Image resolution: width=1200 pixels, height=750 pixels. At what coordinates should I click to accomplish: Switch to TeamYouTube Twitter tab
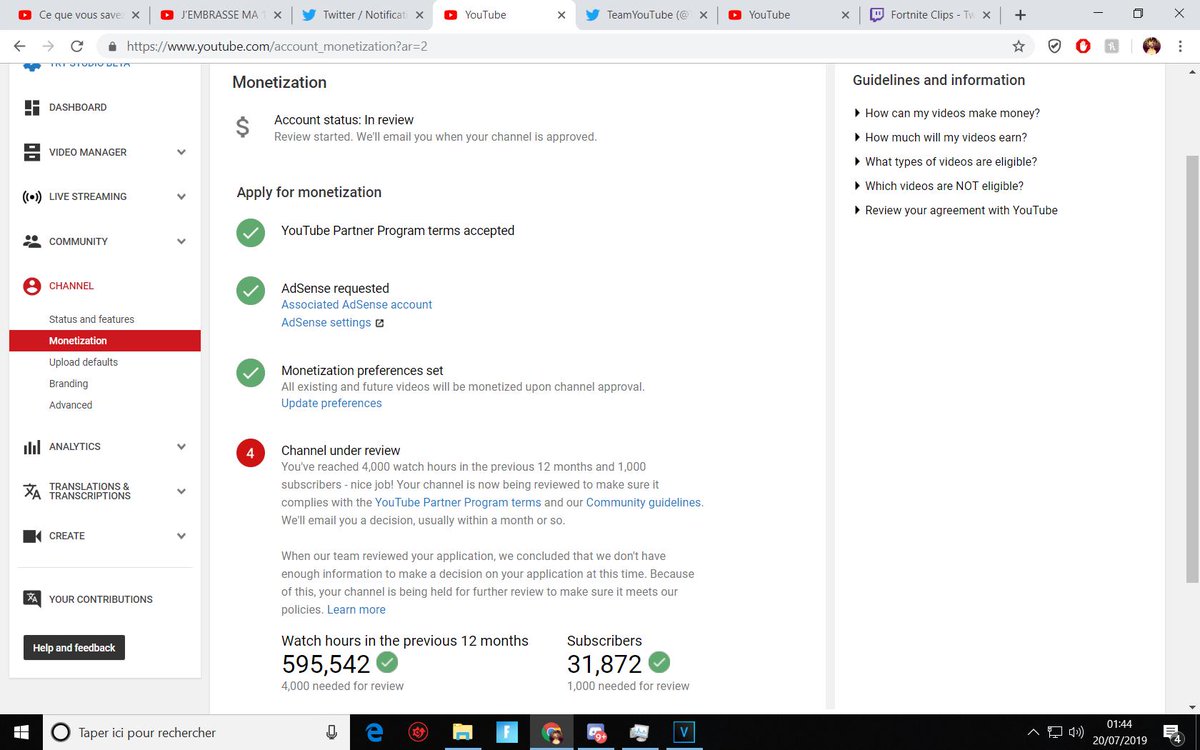click(646, 15)
